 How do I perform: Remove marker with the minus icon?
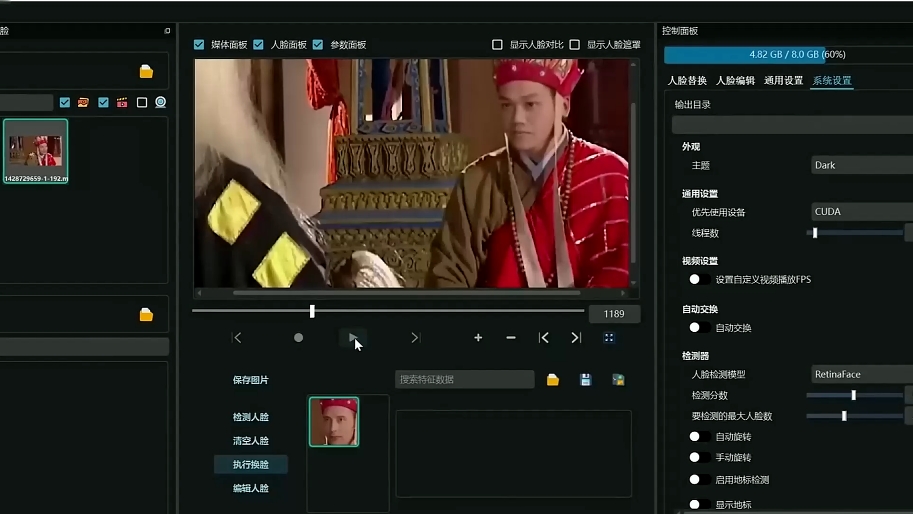pos(511,338)
